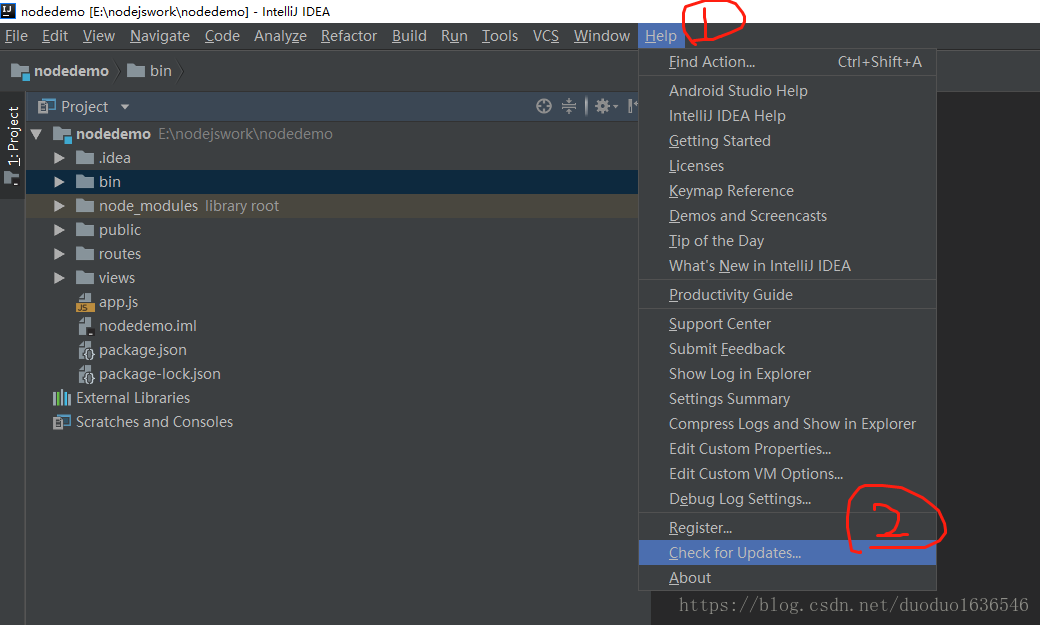This screenshot has height=625, width=1040.
Task: Open the VCS menu
Action: 546,36
